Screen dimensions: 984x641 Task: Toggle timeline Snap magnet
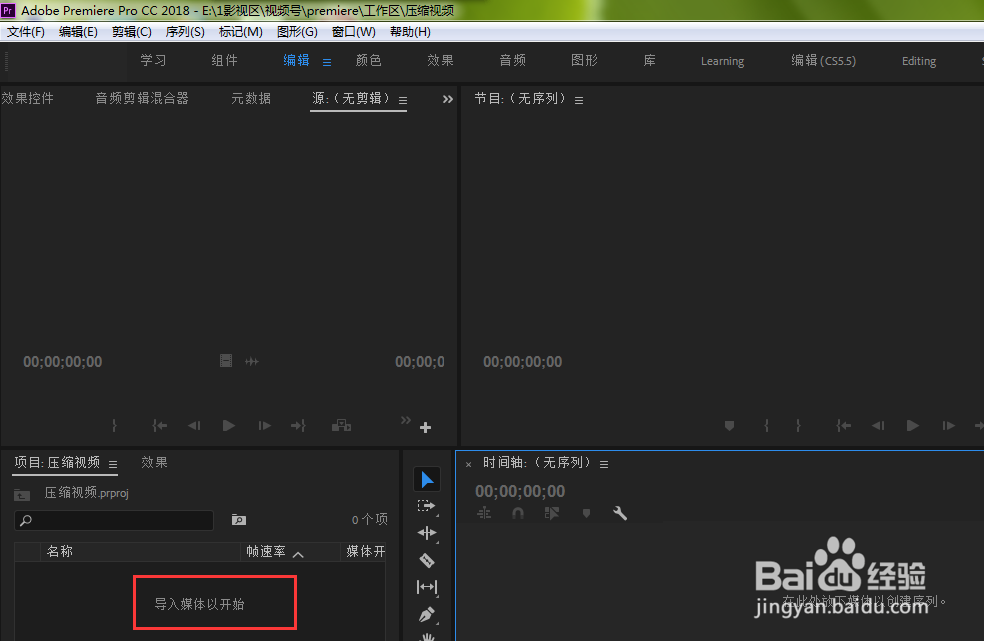[x=518, y=514]
